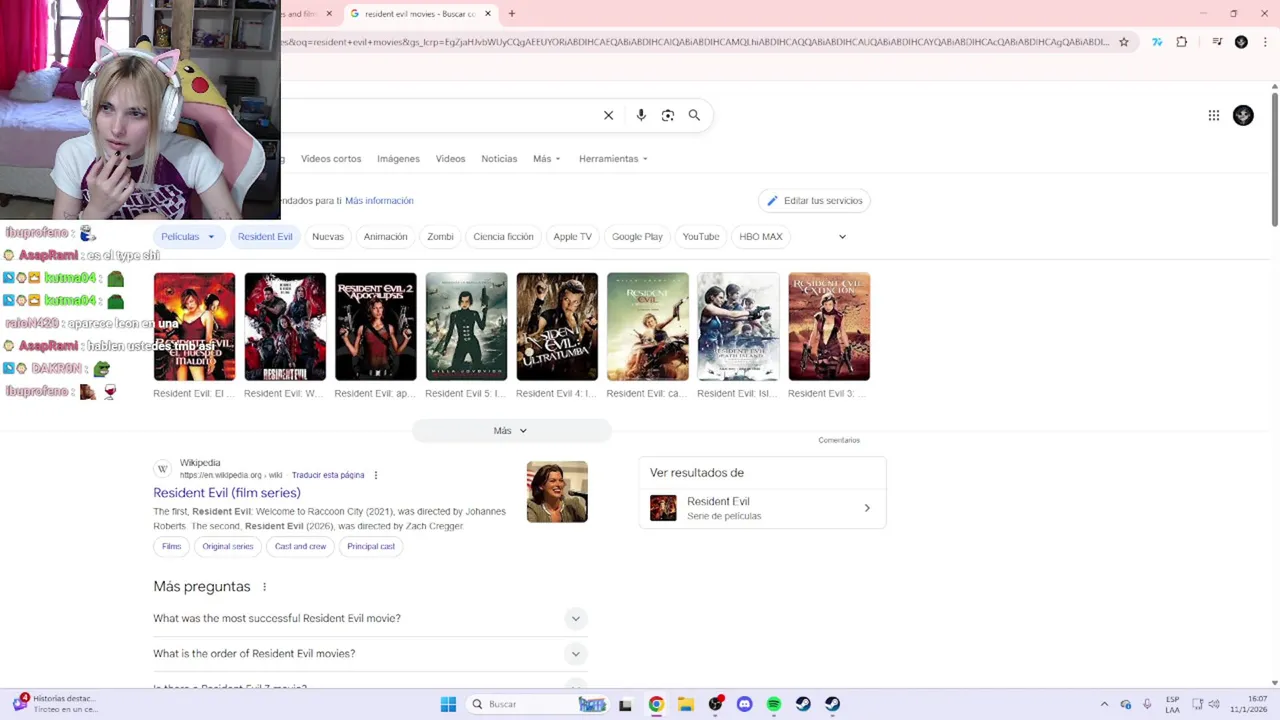Click the Cast and crew chip
The width and height of the screenshot is (1280, 720).
(x=301, y=547)
